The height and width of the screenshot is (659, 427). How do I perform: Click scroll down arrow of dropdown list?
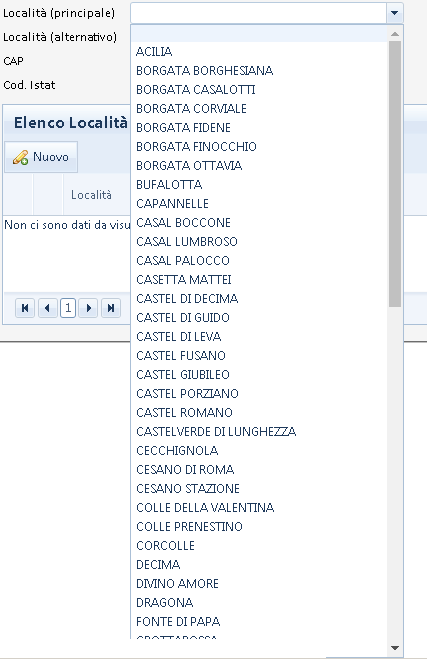click(x=395, y=648)
